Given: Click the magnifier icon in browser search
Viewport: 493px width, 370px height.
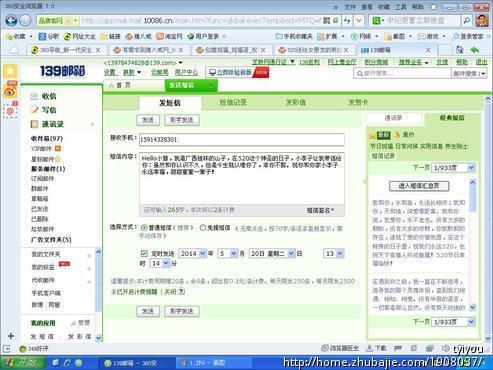Looking at the screenshot, I should click(x=467, y=21).
